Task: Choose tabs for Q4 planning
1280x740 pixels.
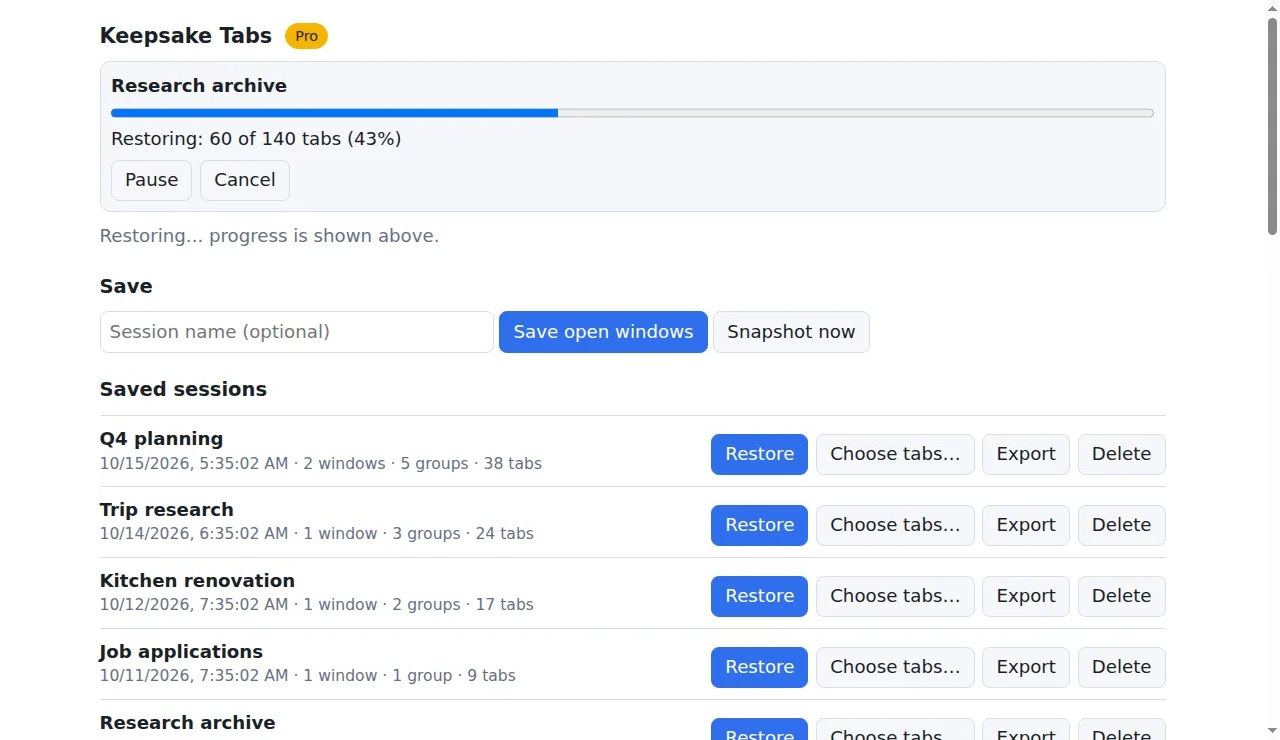Action: 895,454
